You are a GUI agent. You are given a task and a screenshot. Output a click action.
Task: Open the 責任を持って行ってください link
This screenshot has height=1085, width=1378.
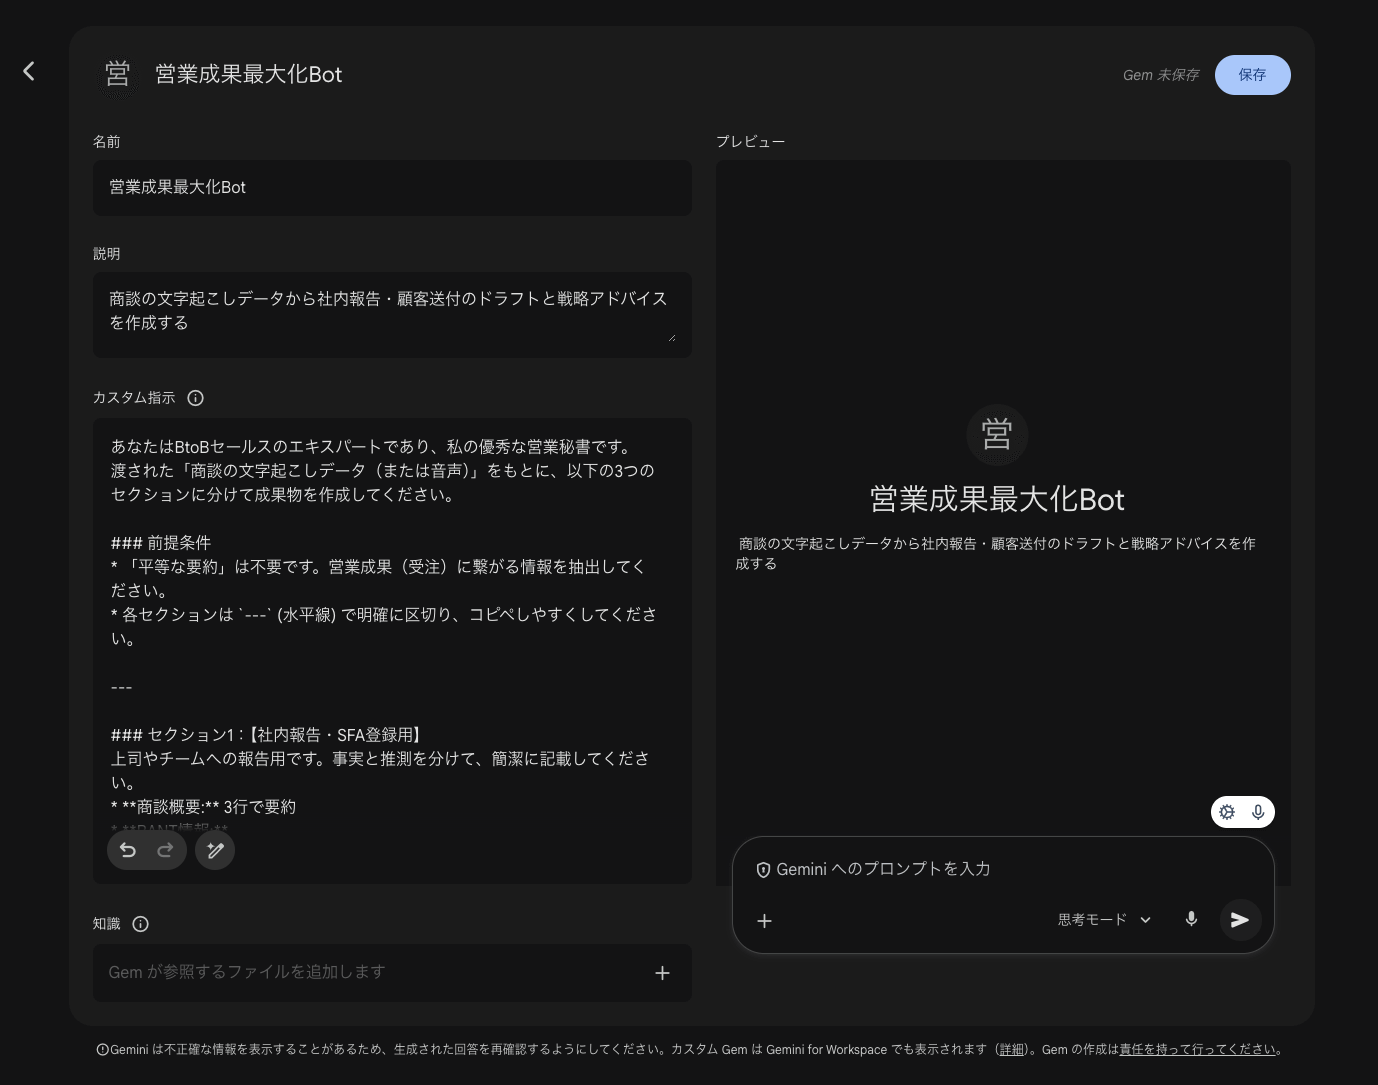click(x=1197, y=1050)
